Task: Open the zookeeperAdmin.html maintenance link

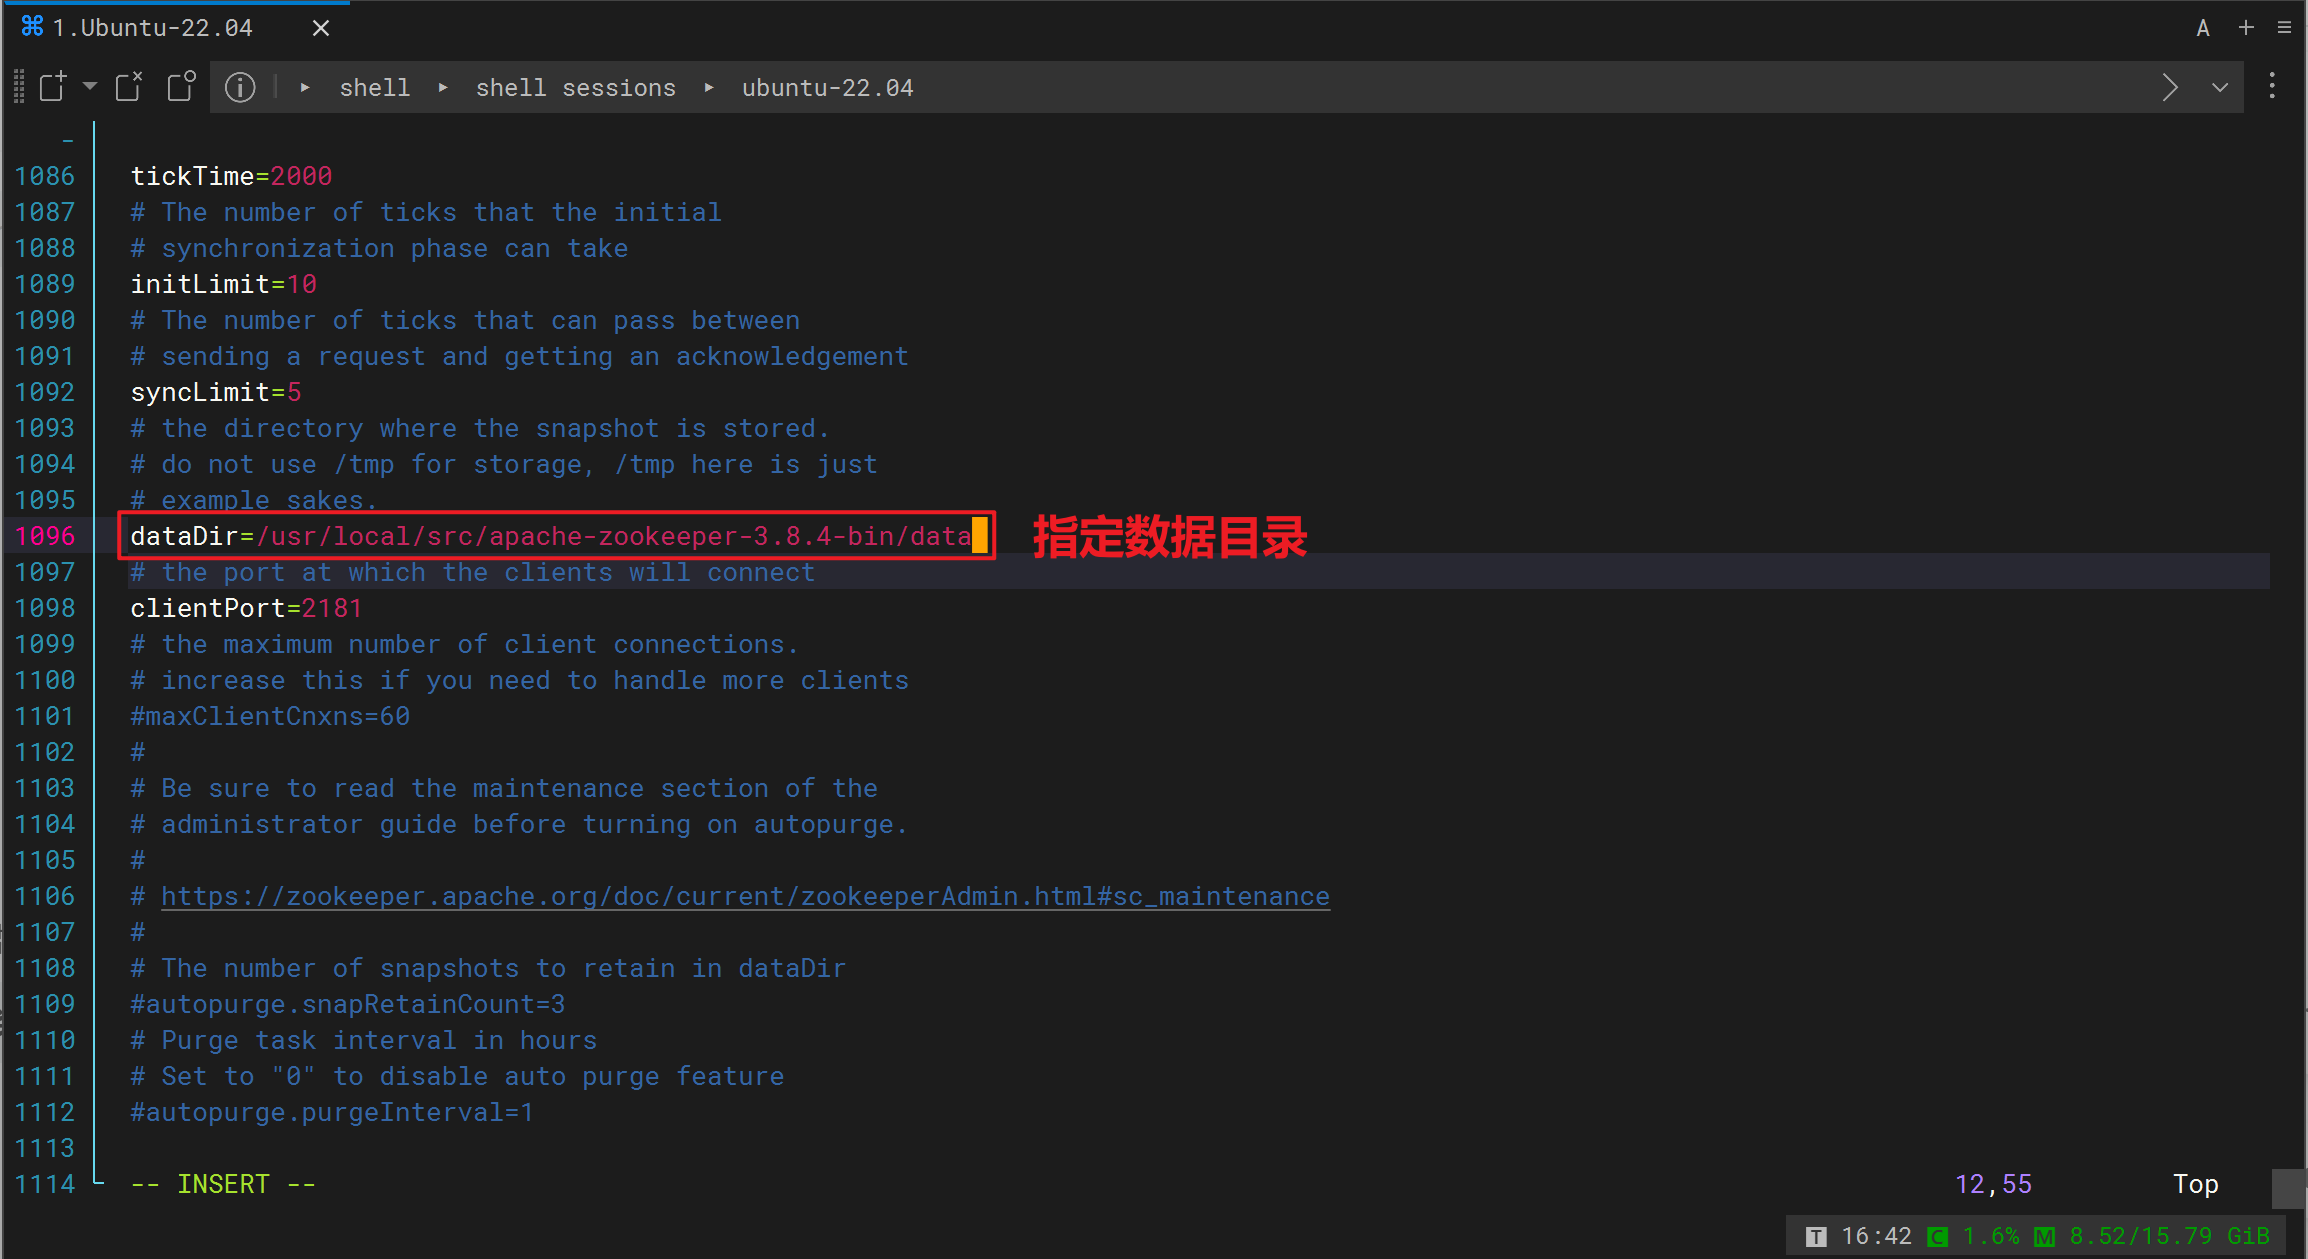Action: coord(745,896)
